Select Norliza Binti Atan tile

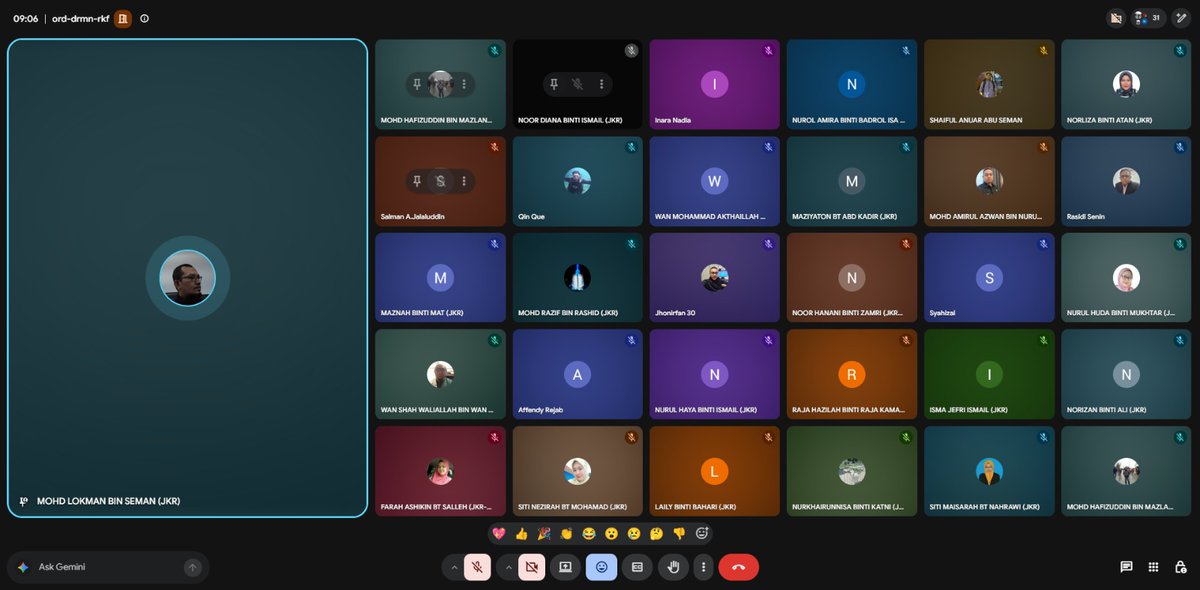(1126, 84)
